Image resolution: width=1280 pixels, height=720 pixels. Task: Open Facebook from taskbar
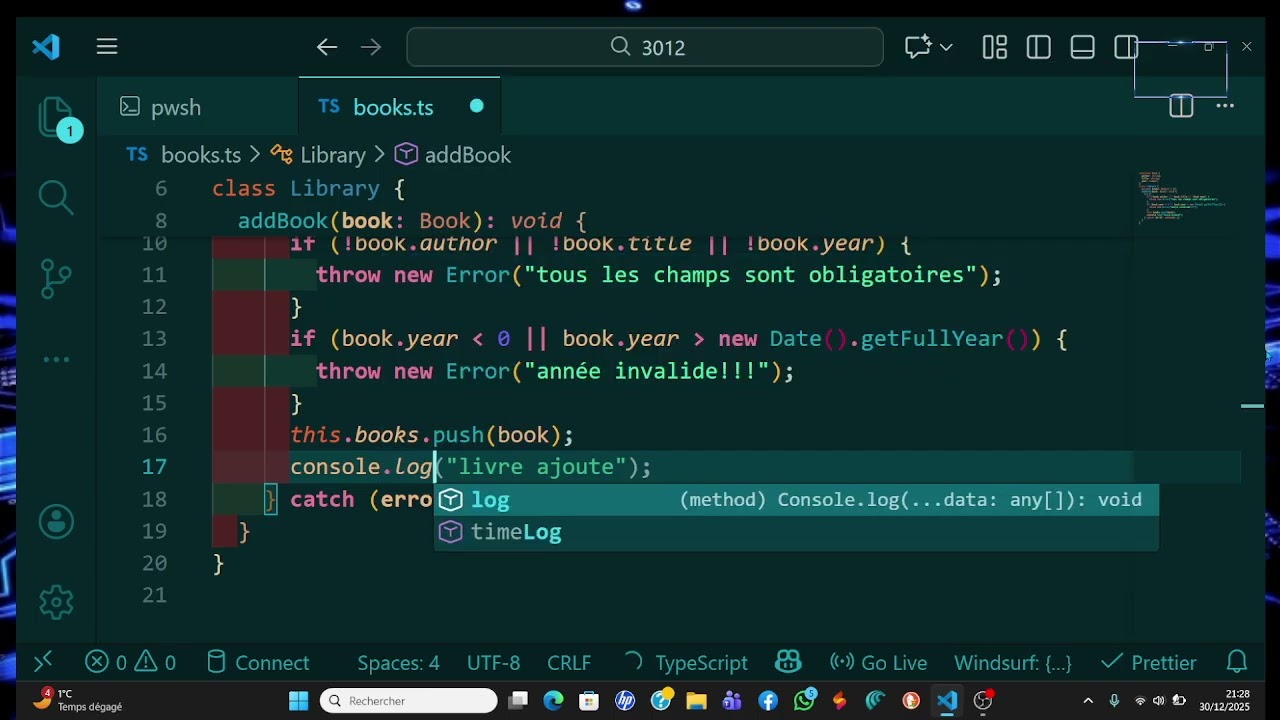(x=768, y=701)
